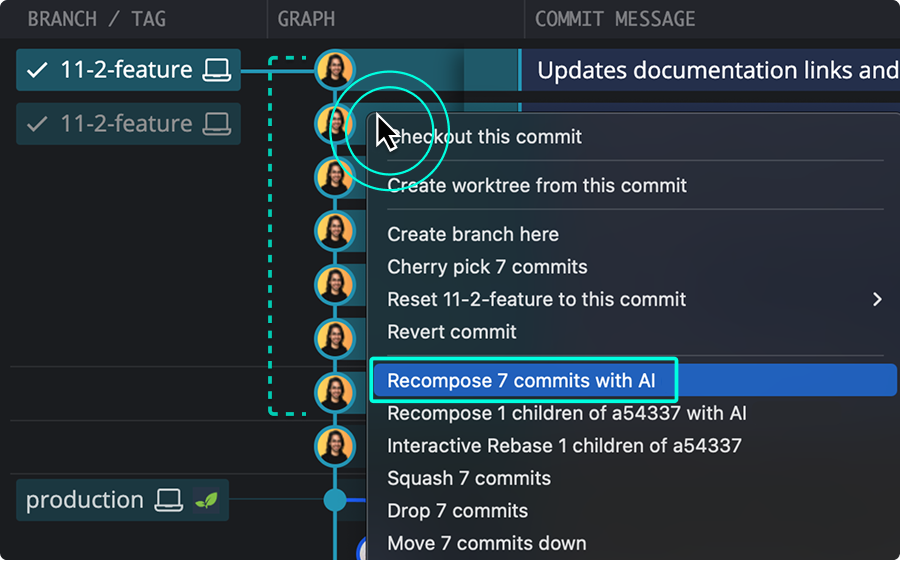Choose Create worktree from this commit
This screenshot has height=561, width=900.
click(x=537, y=185)
